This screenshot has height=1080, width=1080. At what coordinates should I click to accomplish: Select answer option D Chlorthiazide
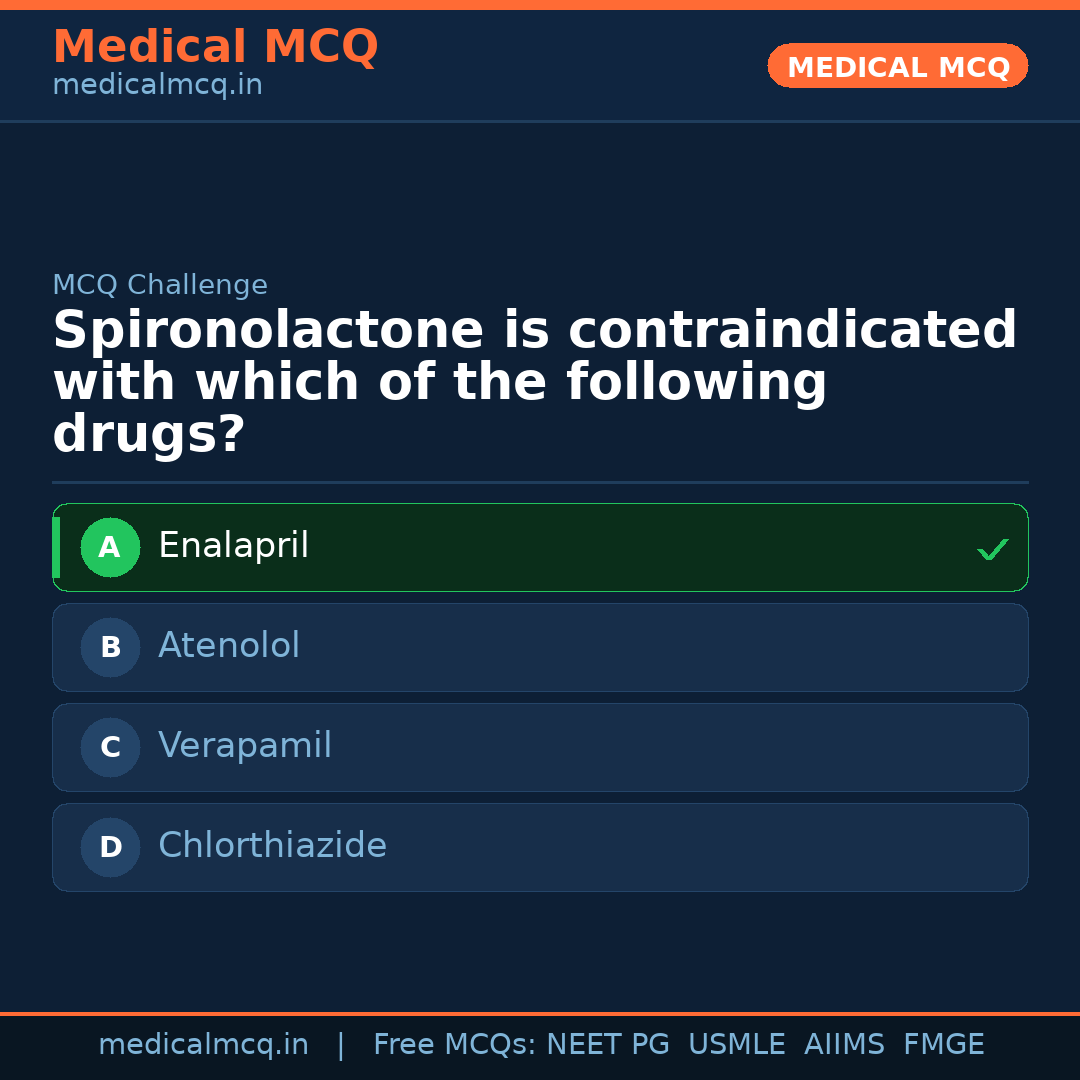coord(540,847)
